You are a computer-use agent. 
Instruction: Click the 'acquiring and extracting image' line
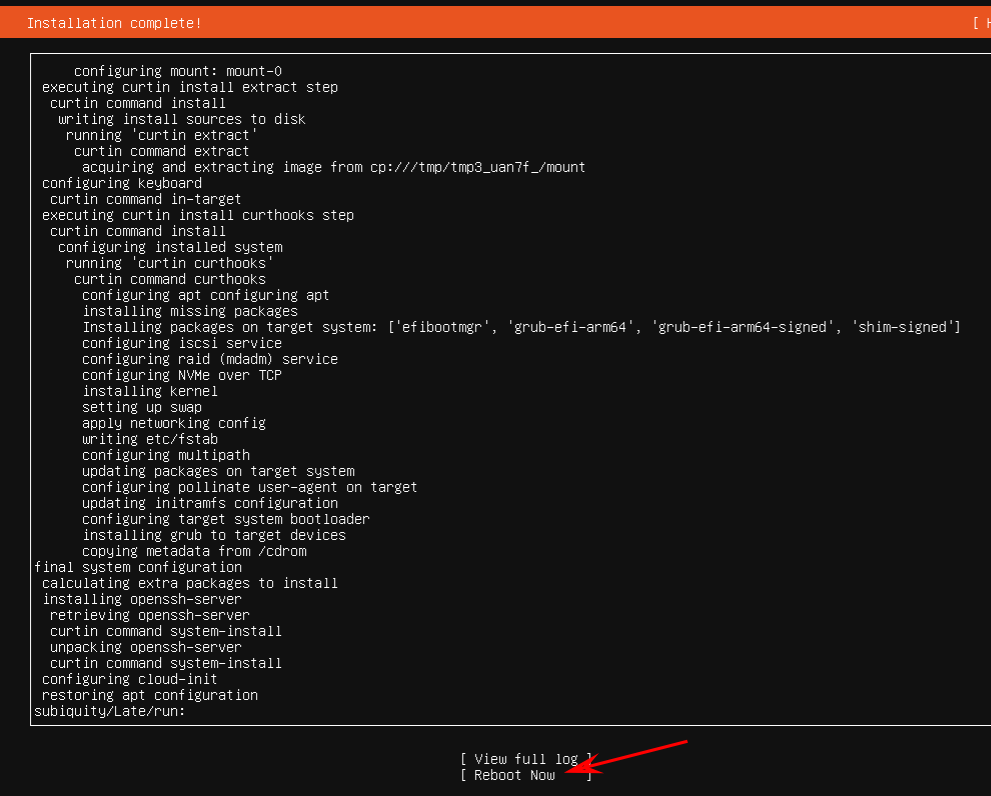click(x=334, y=167)
